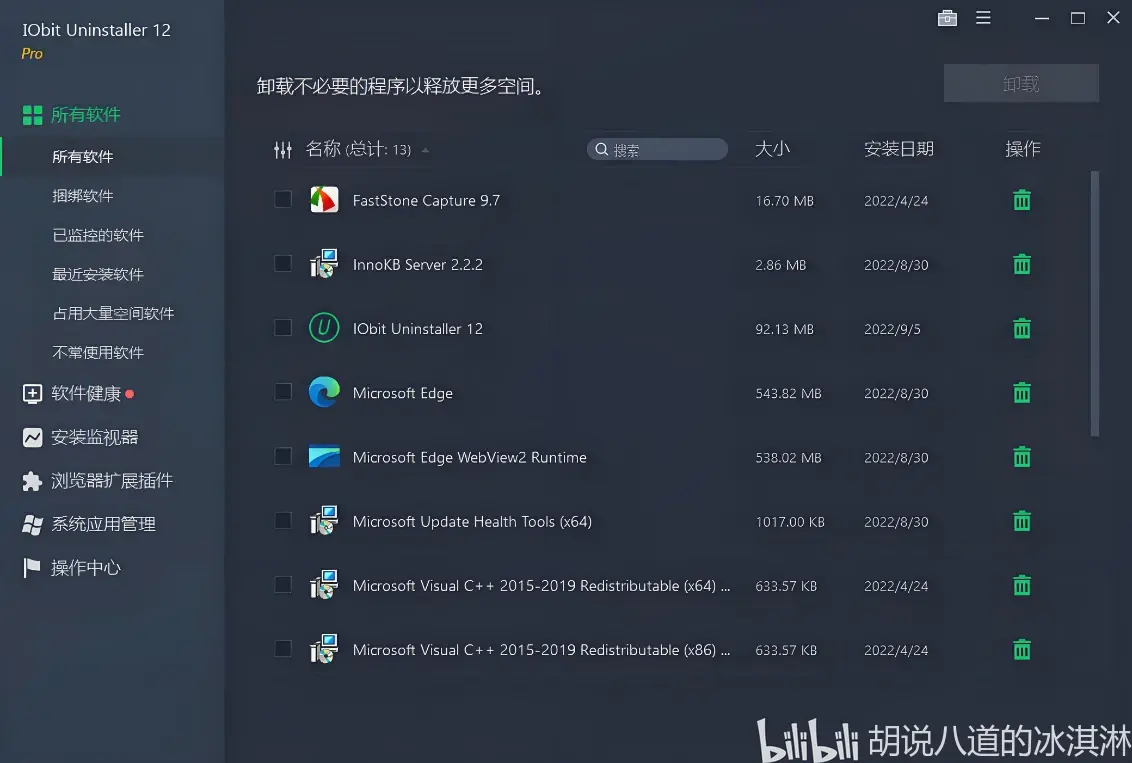1132x763 pixels.
Task: Toggle the name column sort arrow
Action: click(425, 150)
